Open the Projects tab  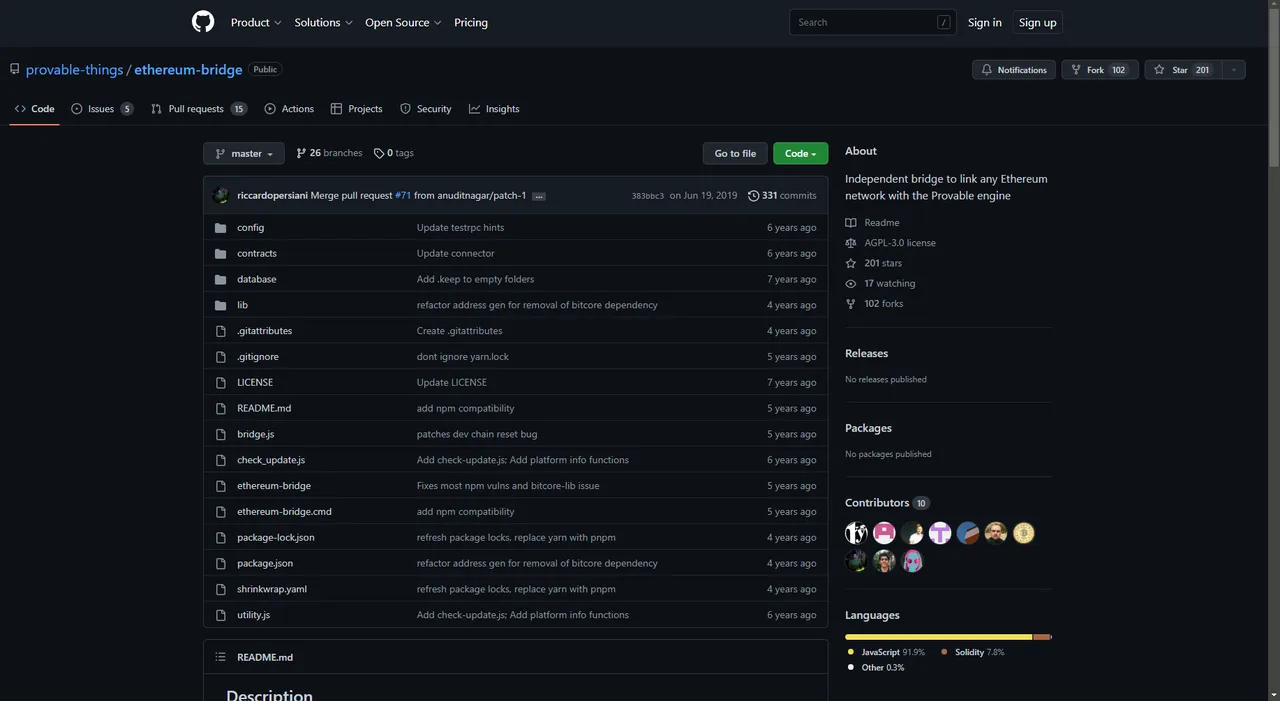click(x=356, y=109)
